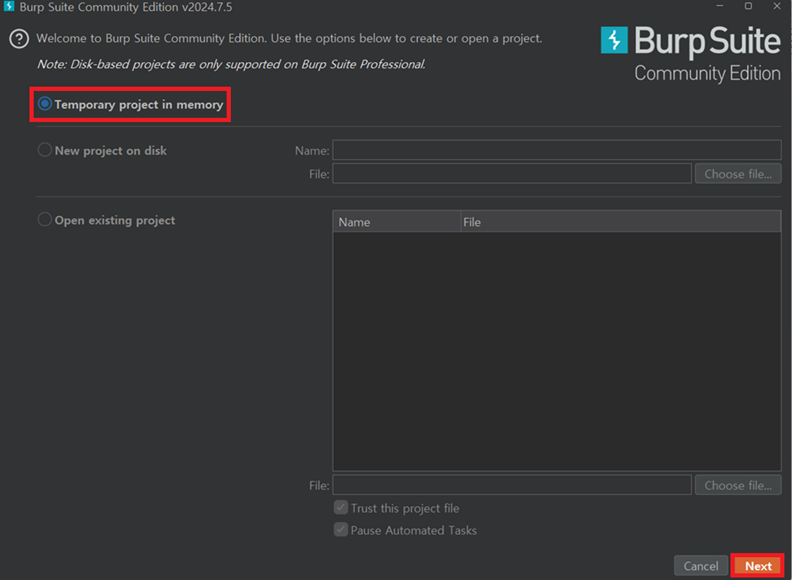Viewport: 792px width, 580px height.
Task: Click the Name column header
Action: (x=397, y=222)
